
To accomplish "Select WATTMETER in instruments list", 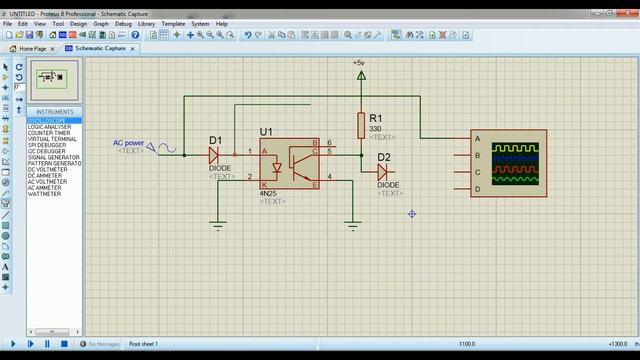I will (44, 194).
